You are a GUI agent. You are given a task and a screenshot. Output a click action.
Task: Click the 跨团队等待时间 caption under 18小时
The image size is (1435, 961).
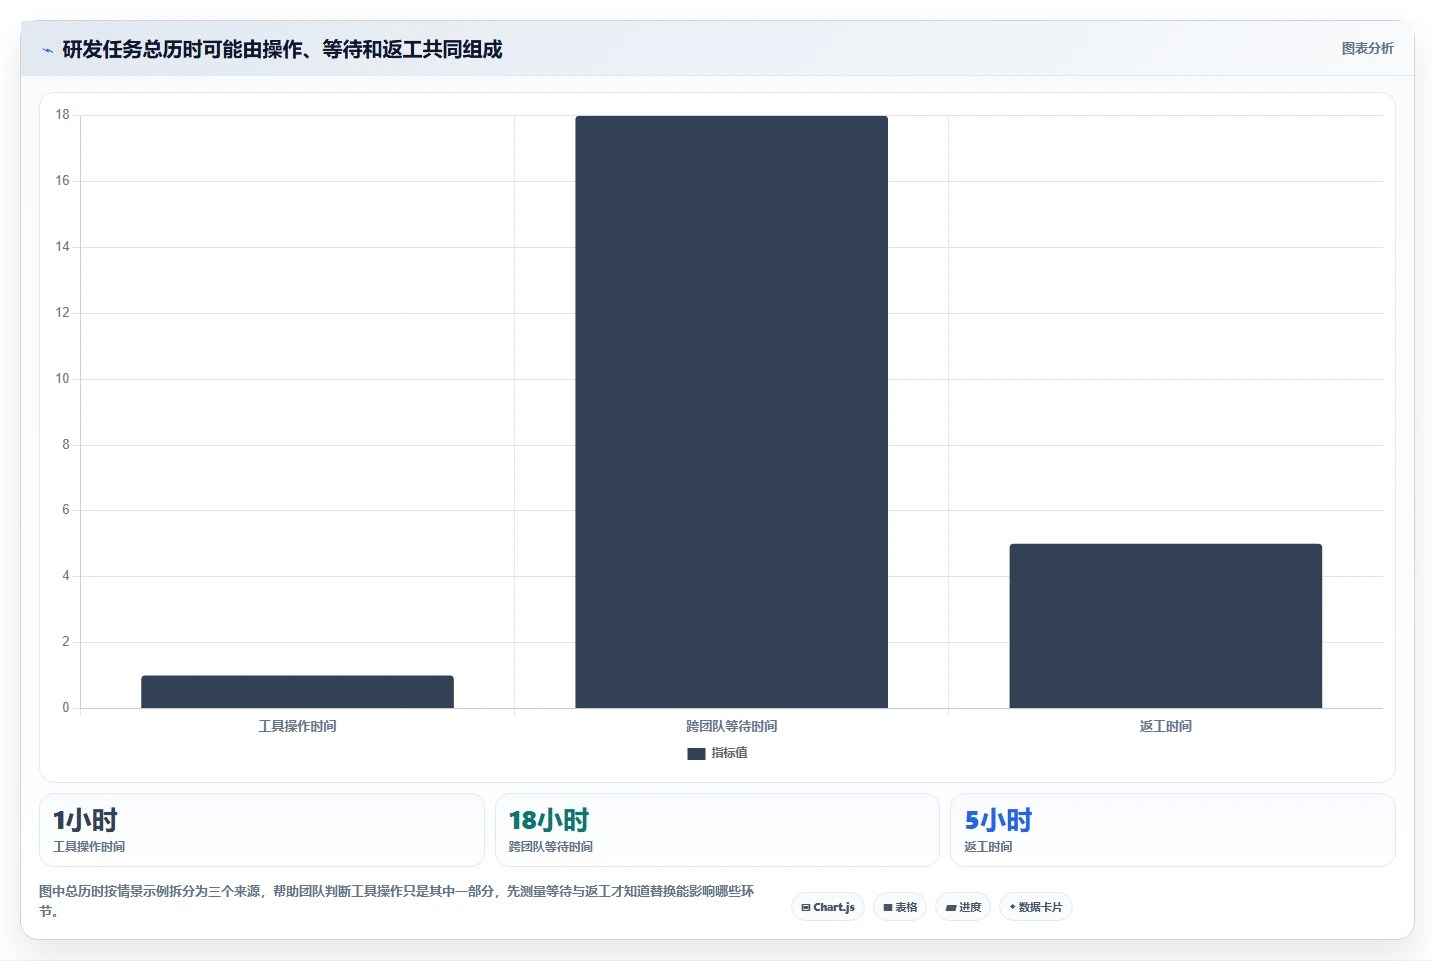point(551,847)
